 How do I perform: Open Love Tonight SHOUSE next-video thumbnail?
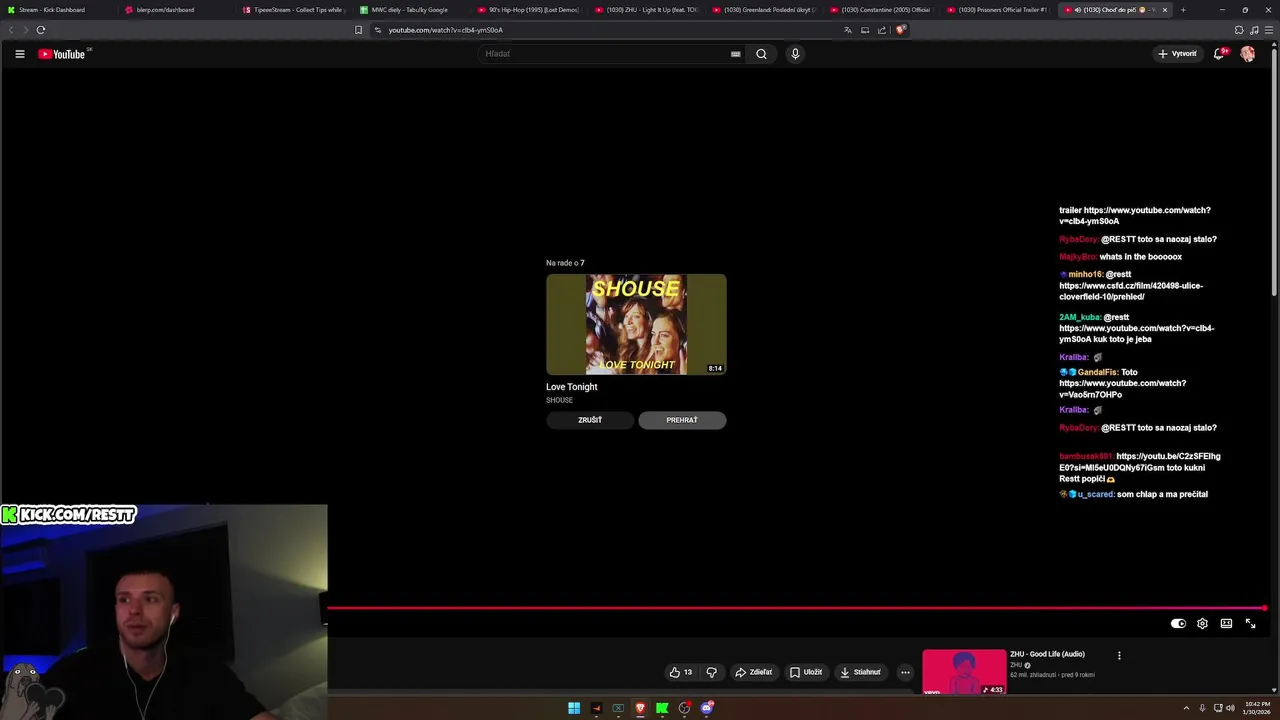(x=636, y=324)
